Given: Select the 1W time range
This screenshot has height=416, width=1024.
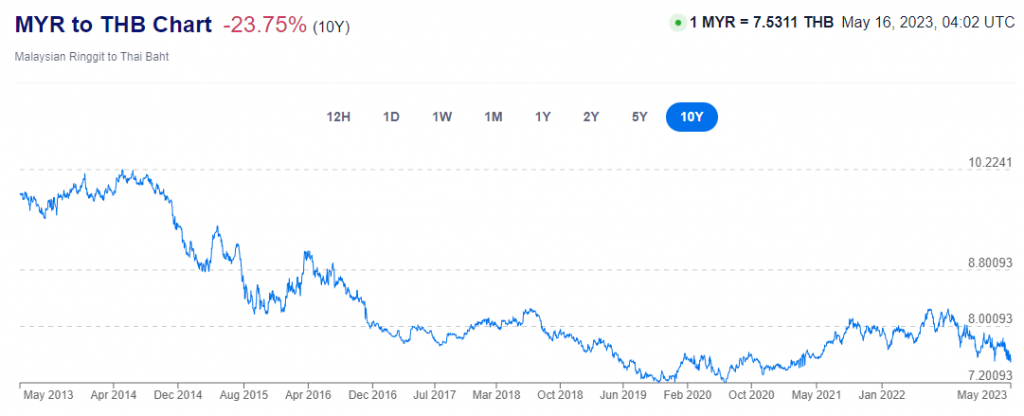Looking at the screenshot, I should (x=442, y=117).
